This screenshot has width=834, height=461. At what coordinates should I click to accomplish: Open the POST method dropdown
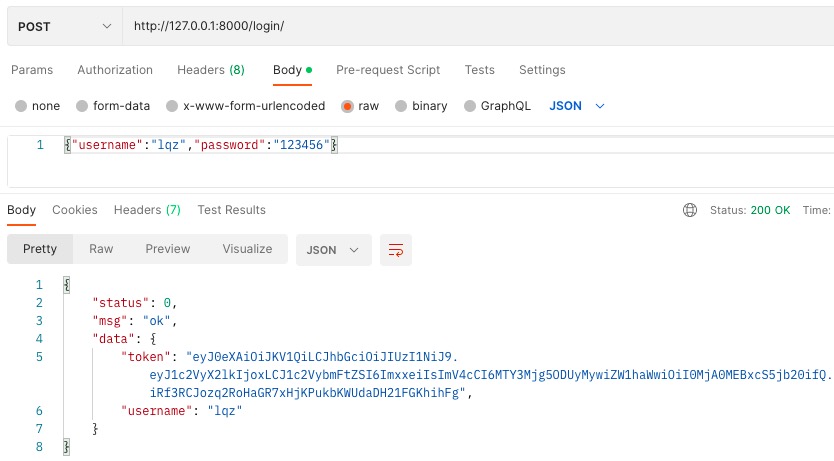[x=64, y=25]
